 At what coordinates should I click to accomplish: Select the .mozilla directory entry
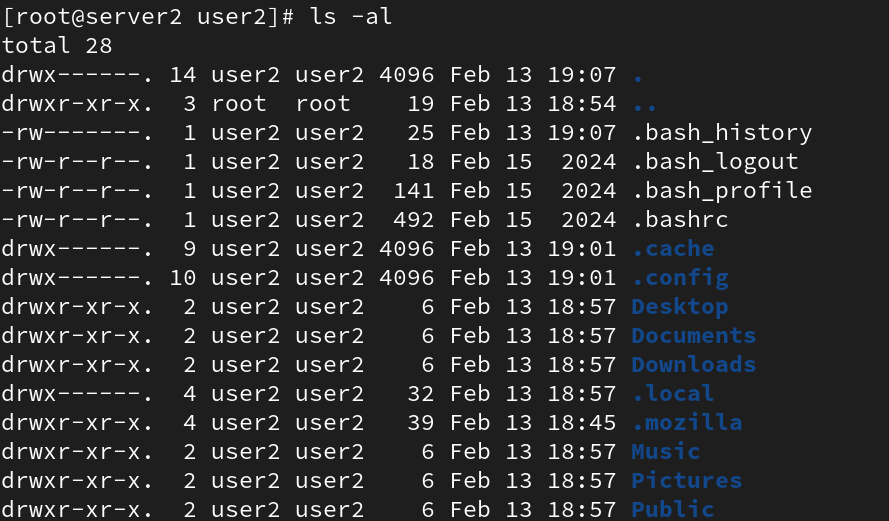[687, 423]
